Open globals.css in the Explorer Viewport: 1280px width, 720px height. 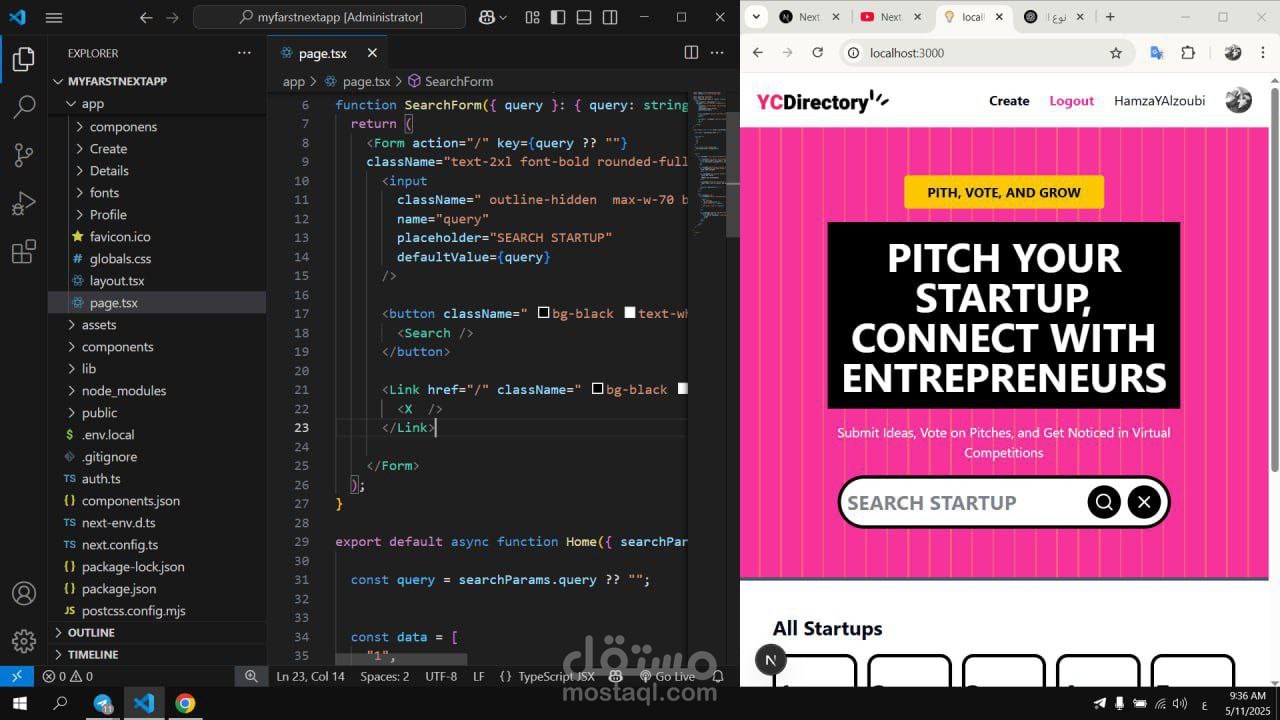120,259
